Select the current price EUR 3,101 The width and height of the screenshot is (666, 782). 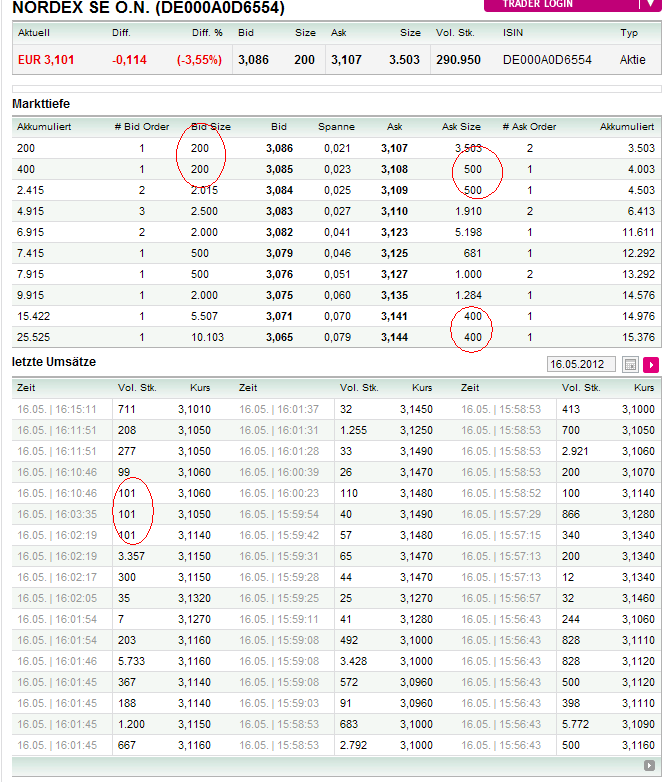(46, 60)
